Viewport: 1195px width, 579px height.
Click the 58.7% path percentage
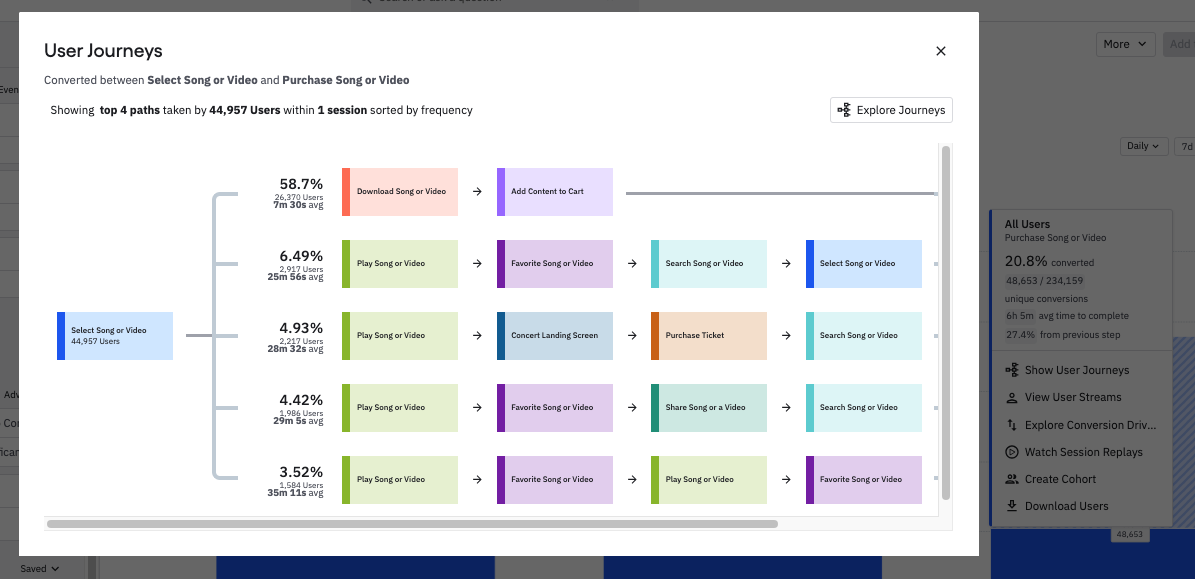point(300,184)
